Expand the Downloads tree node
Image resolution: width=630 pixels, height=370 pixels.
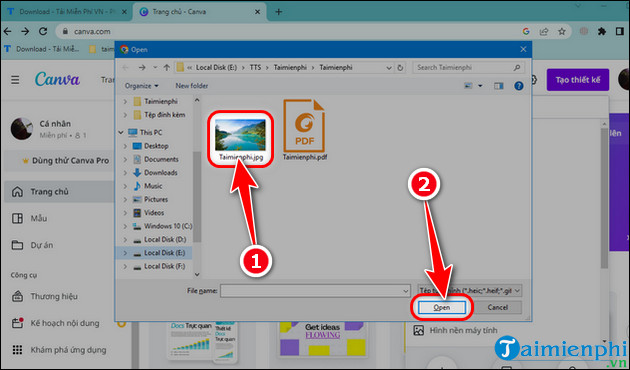(125, 172)
